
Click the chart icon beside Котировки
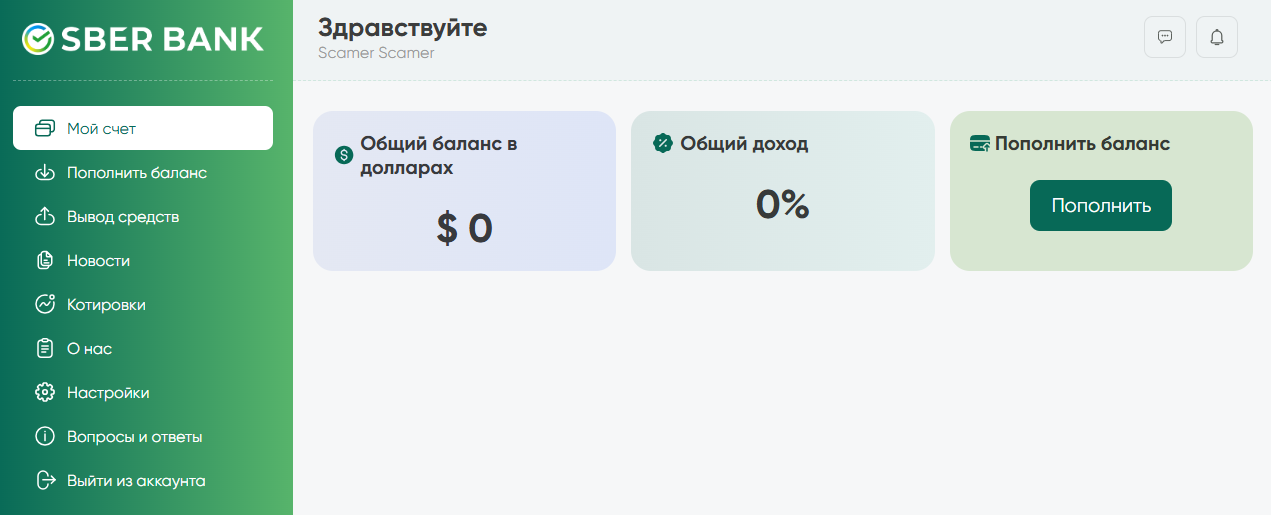coord(44,304)
